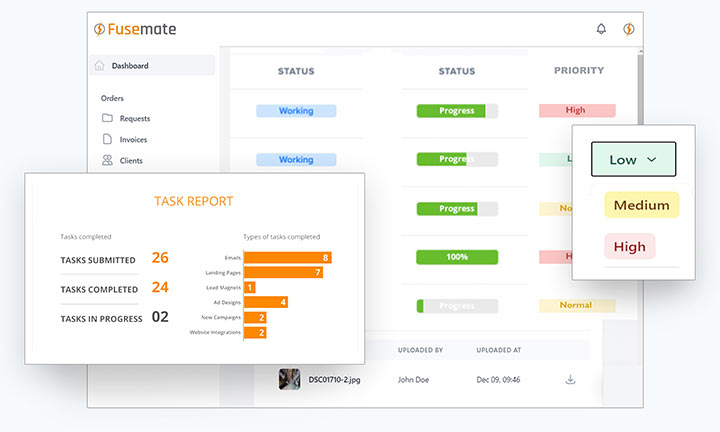This screenshot has width=720, height=432.
Task: Expand the Low priority dropdown
Action: tap(633, 160)
